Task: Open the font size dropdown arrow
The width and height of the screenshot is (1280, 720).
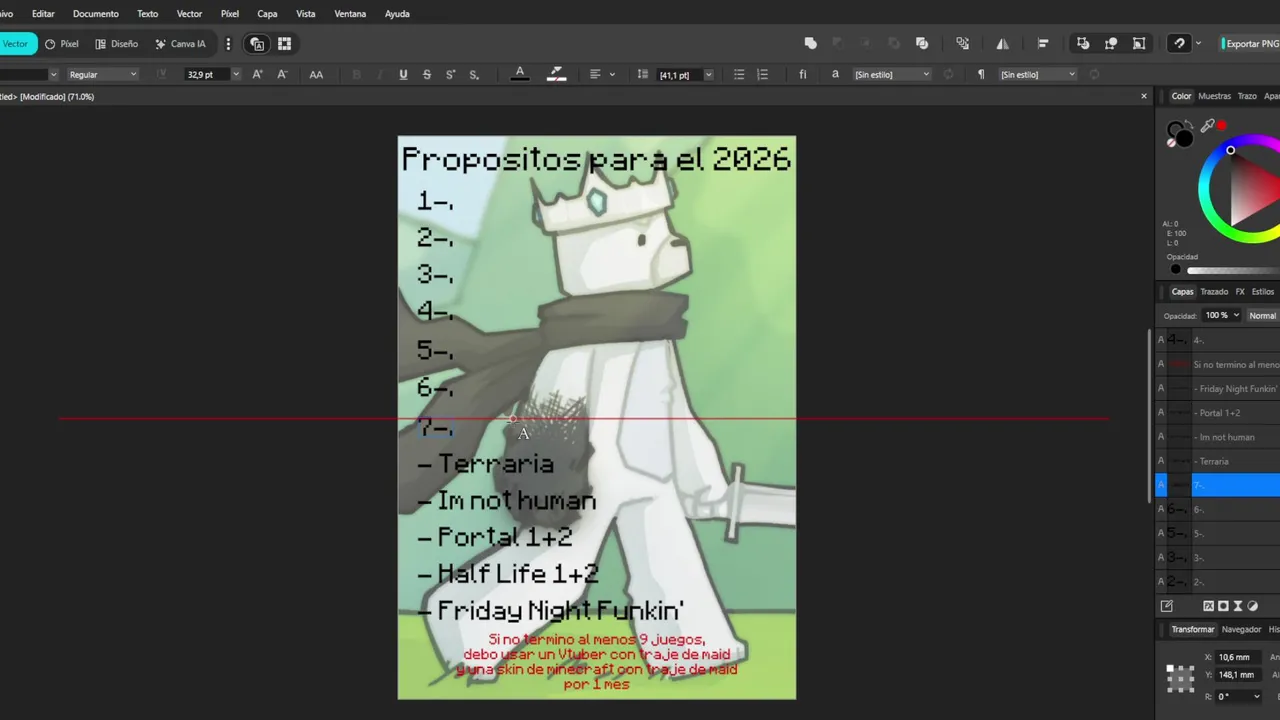Action: point(236,75)
